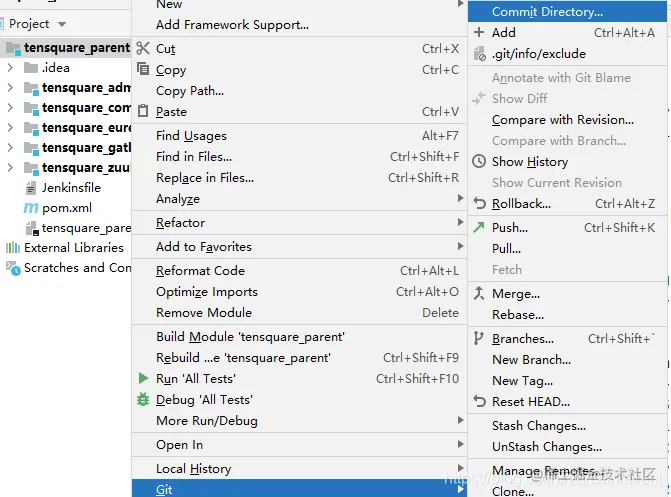Click the tensquare_parent root folder icon

click(x=14, y=48)
